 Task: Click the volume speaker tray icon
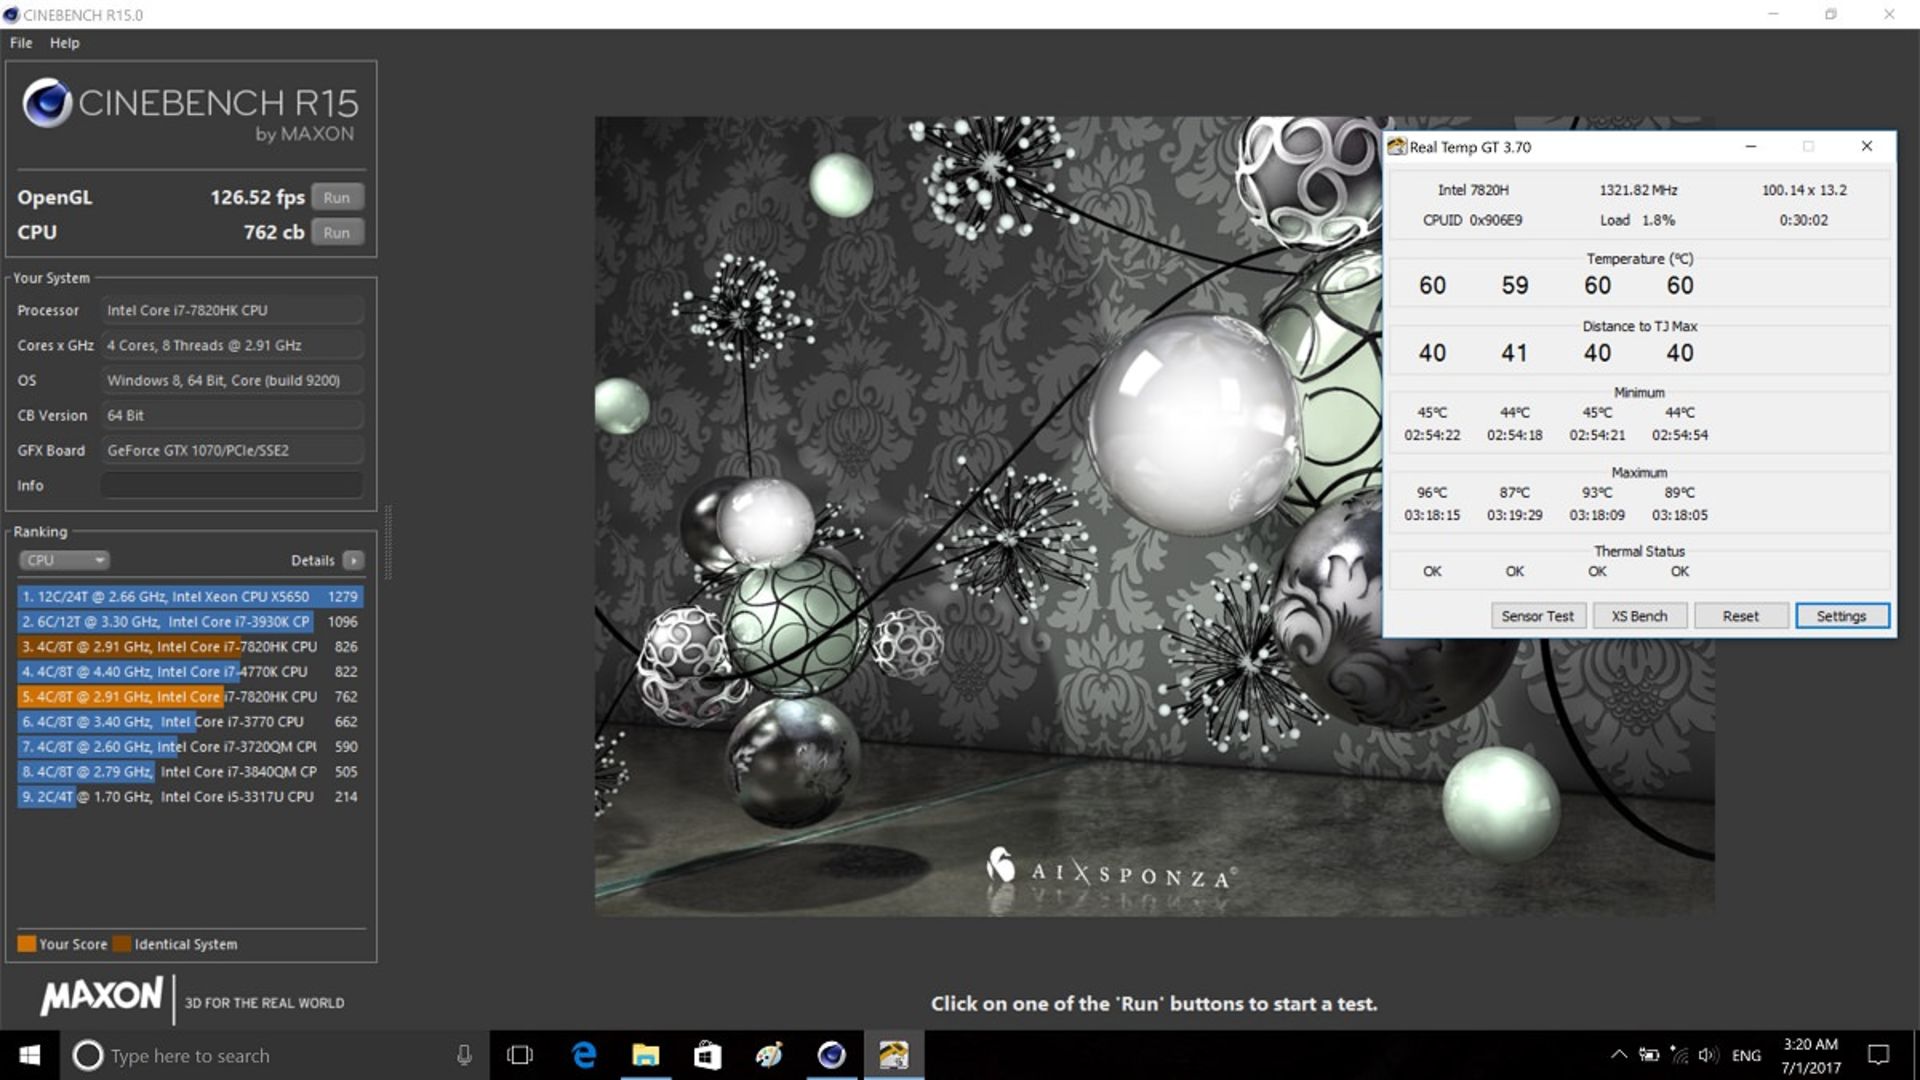[1707, 1055]
